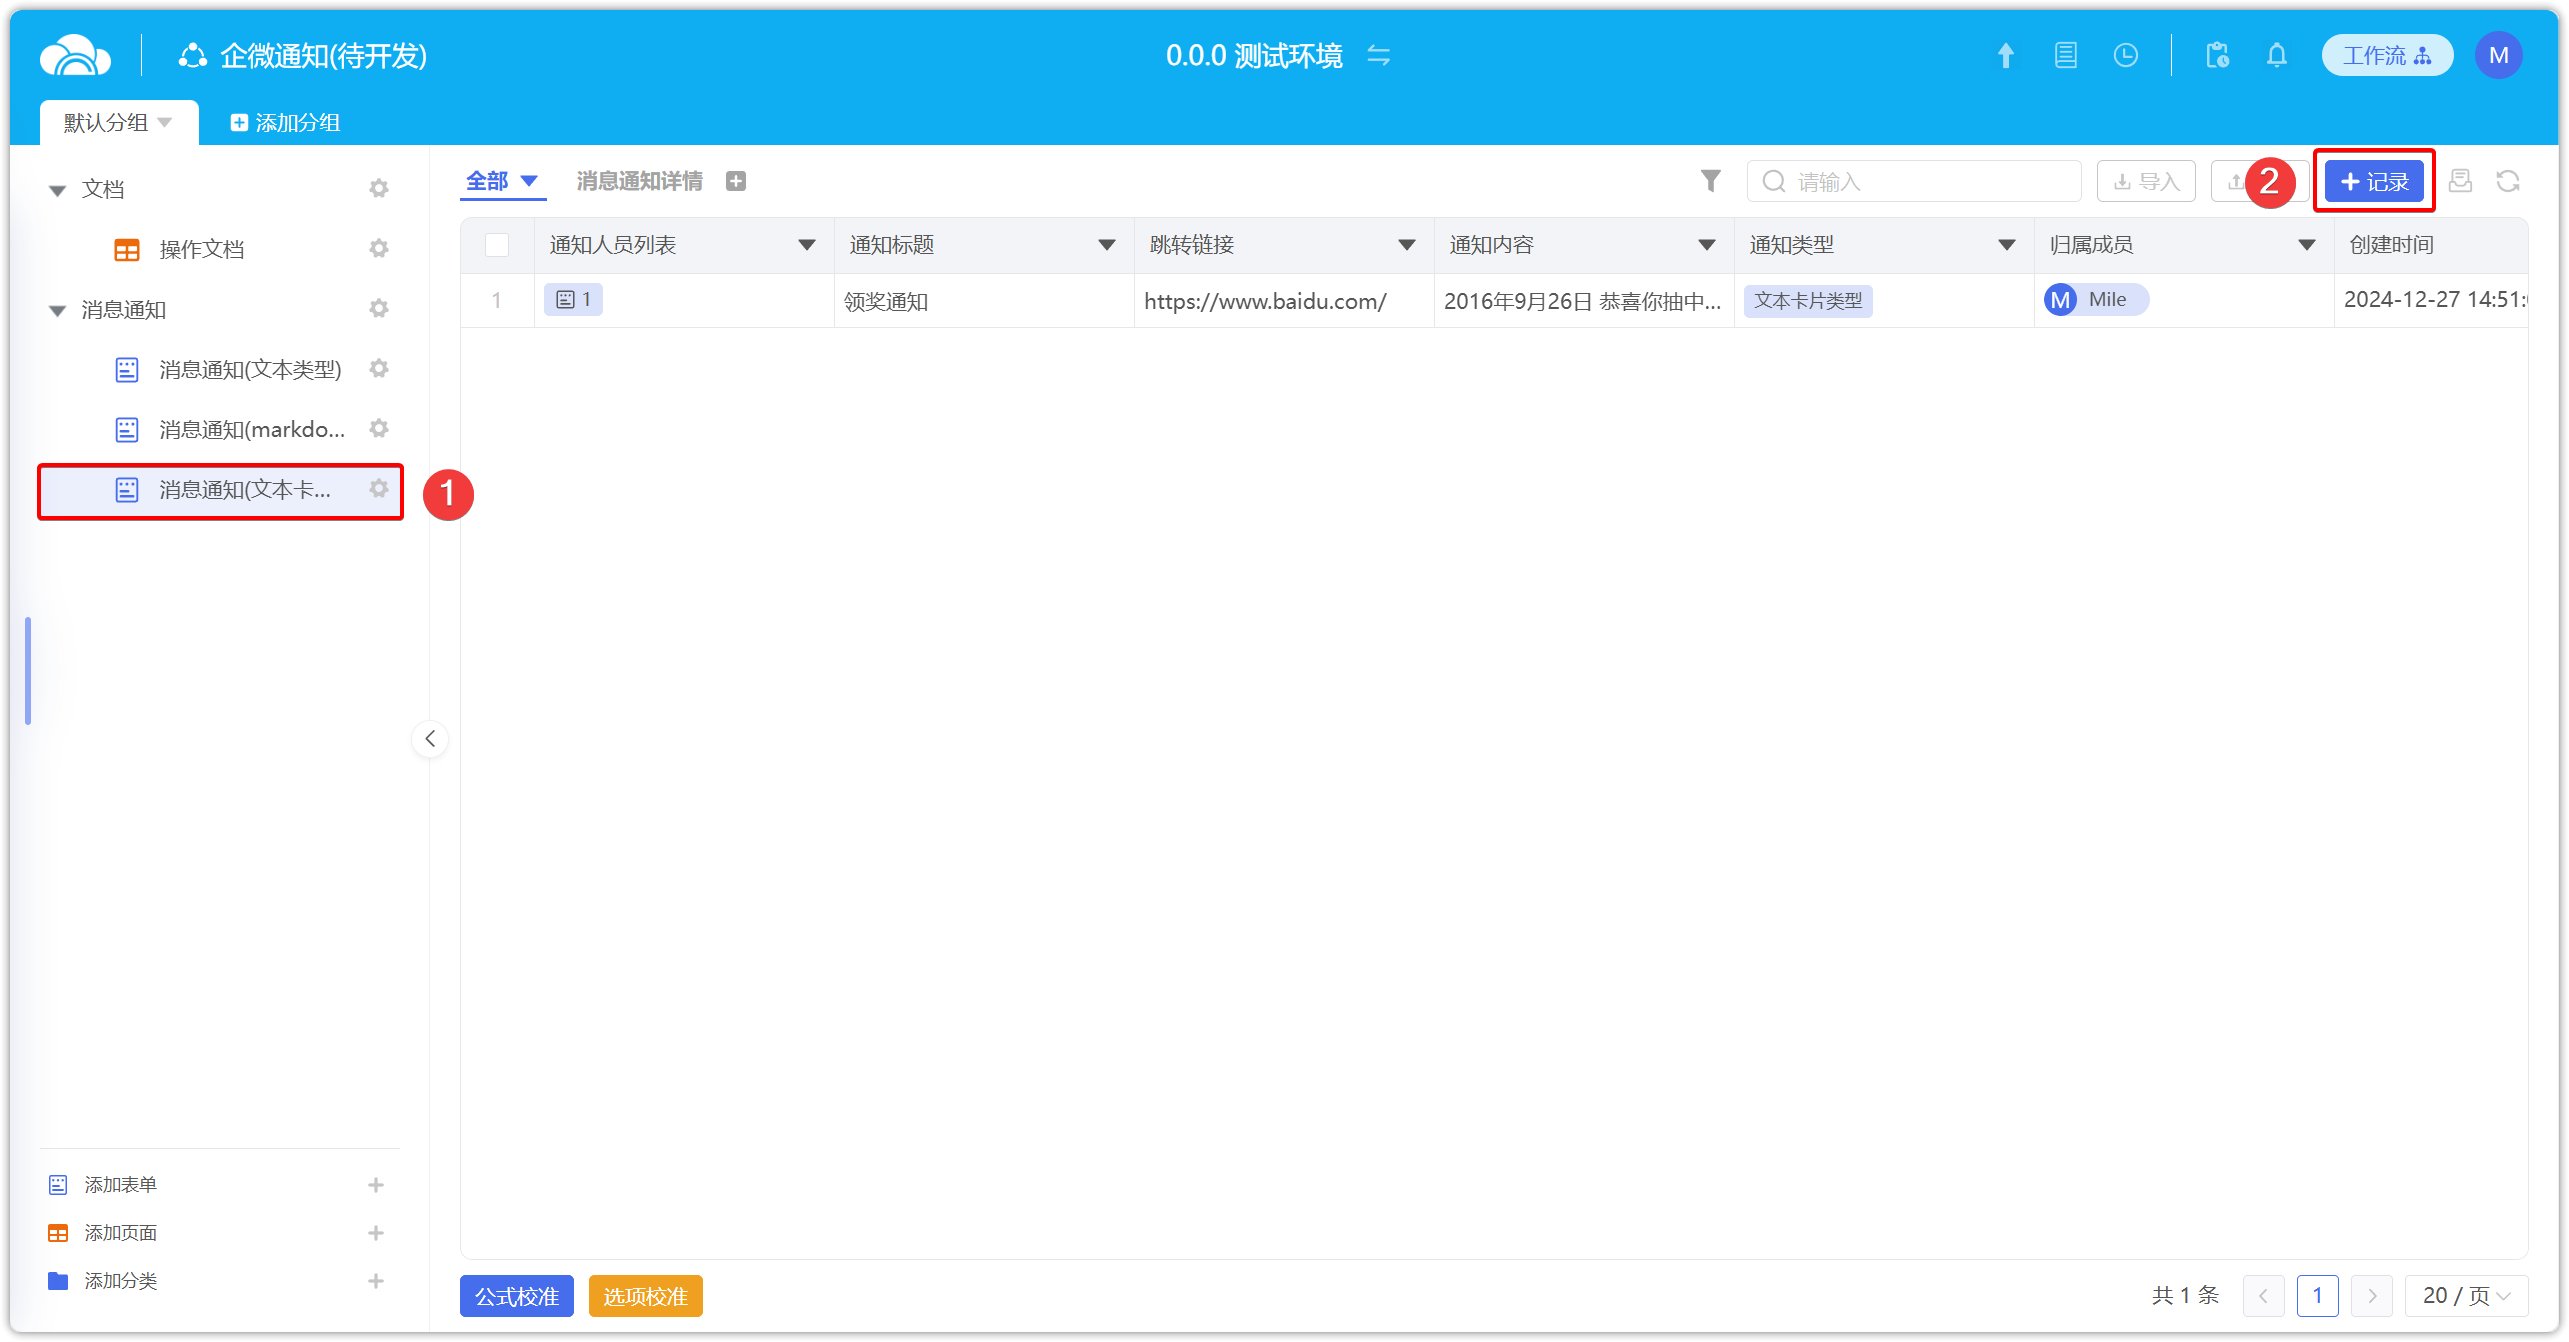Open the 跳转链接 column dropdown
The height and width of the screenshot is (1342, 2569).
point(1407,245)
